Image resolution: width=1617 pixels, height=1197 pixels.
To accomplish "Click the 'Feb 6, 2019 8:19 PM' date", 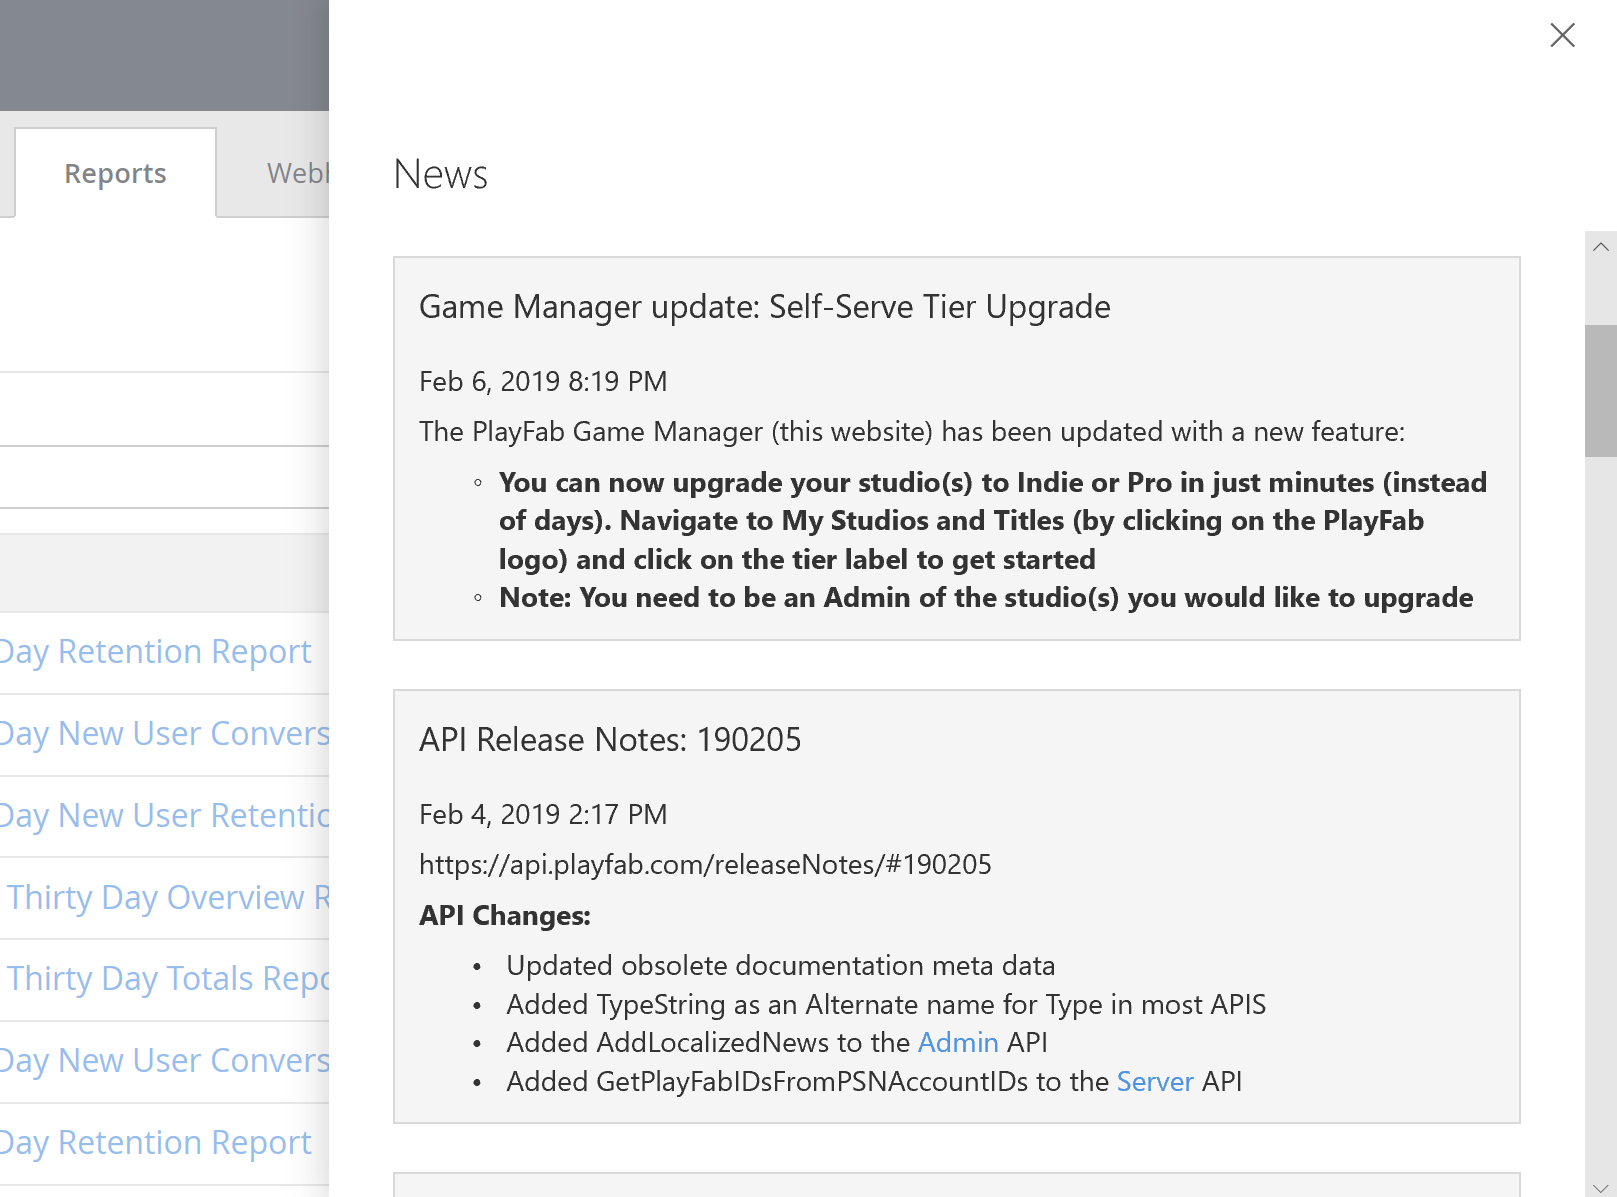I will point(543,381).
